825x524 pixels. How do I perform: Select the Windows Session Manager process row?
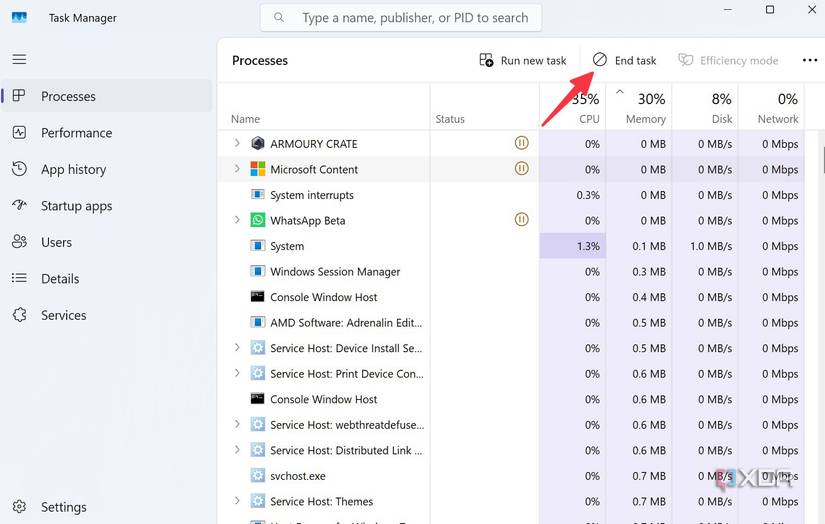pos(335,272)
